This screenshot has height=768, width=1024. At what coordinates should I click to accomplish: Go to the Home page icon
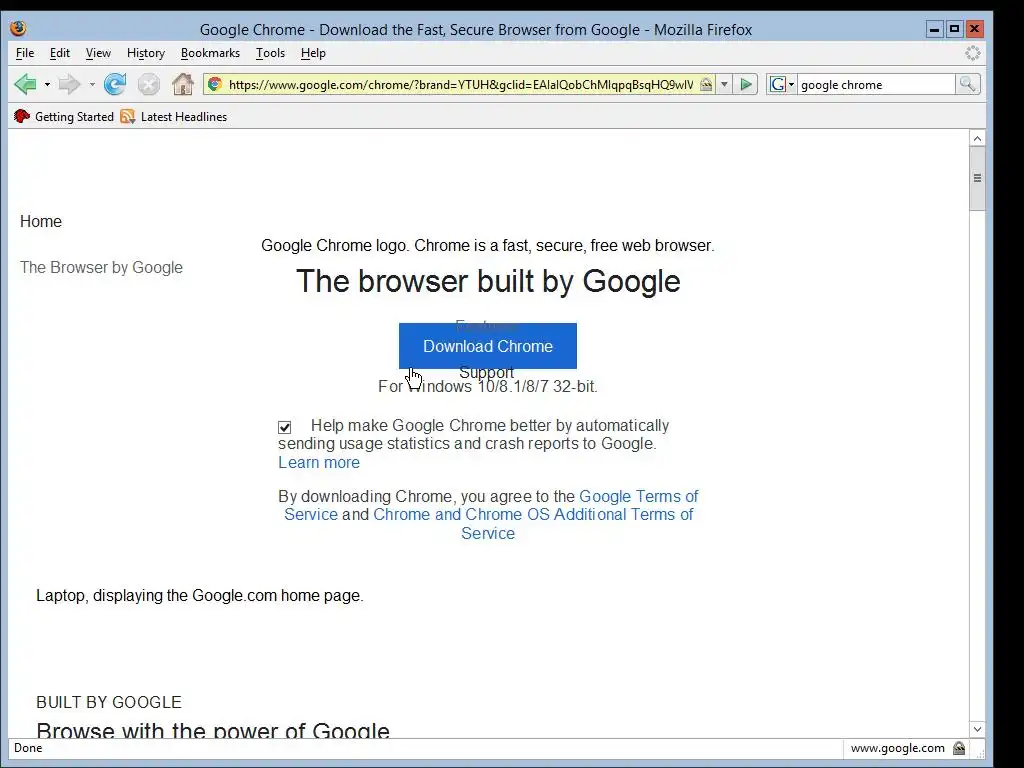pos(183,84)
